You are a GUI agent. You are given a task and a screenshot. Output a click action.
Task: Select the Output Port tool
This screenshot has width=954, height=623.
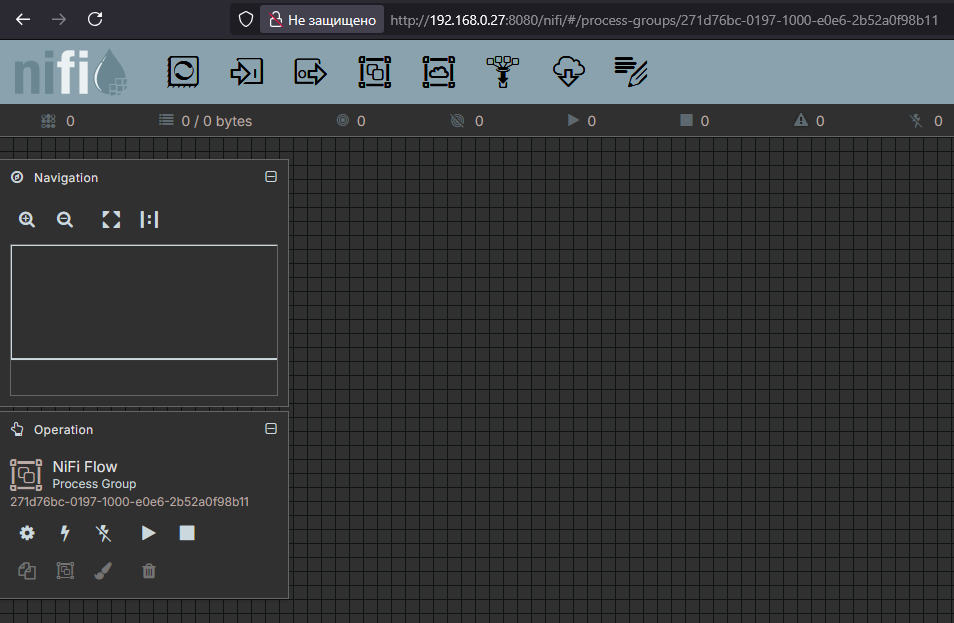click(309, 71)
